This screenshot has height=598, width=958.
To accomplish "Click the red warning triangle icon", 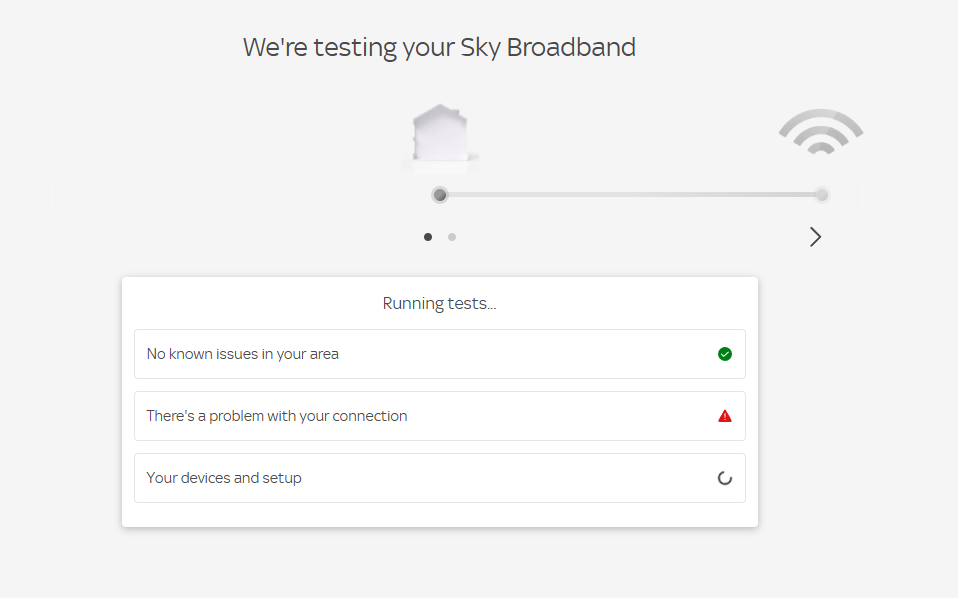I will pyautogui.click(x=725, y=416).
